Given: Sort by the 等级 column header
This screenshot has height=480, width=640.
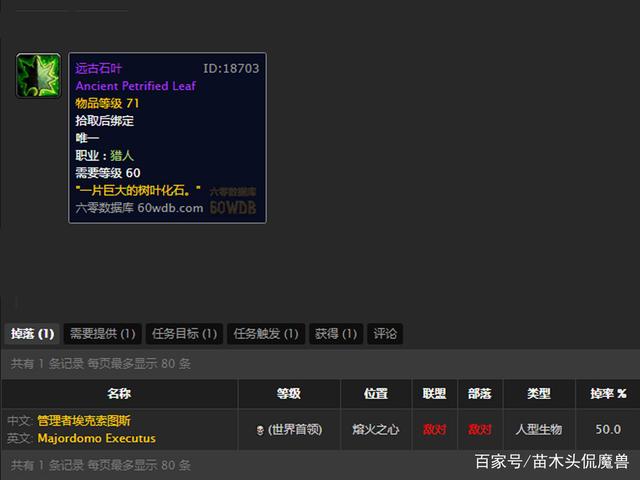Looking at the screenshot, I should pos(289,393).
